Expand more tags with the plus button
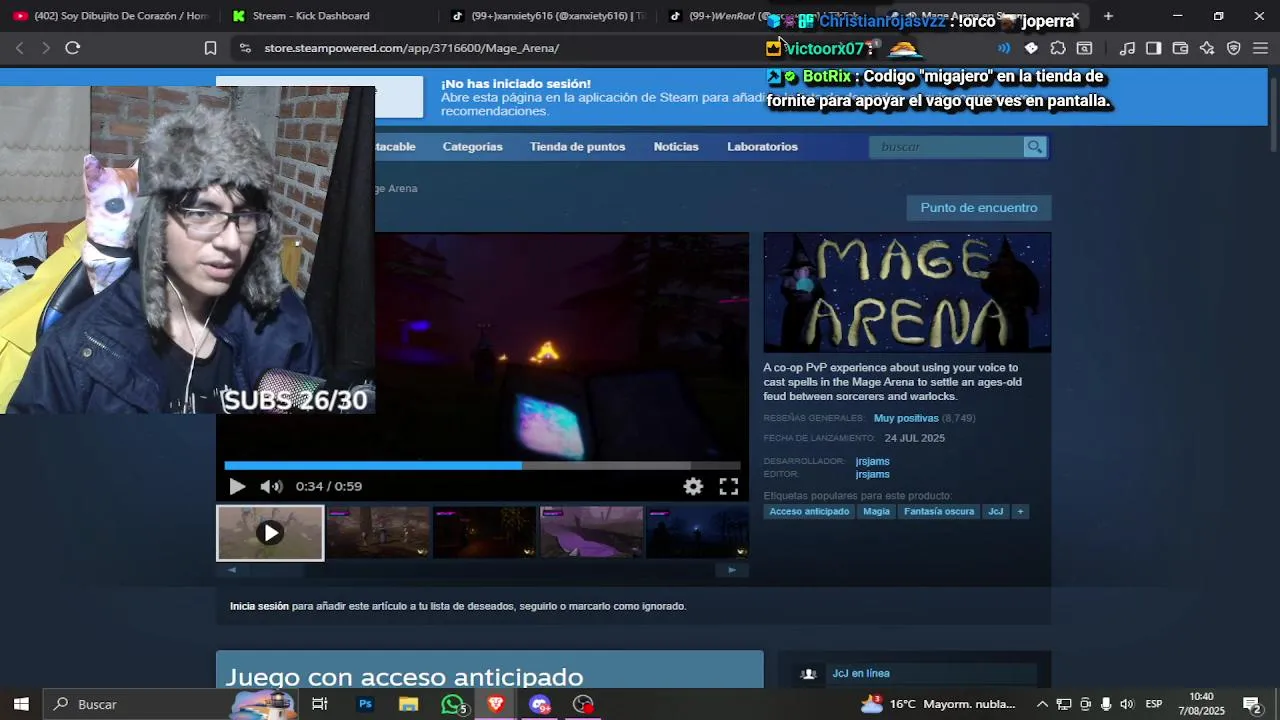This screenshot has height=720, width=1280. coord(1020,512)
